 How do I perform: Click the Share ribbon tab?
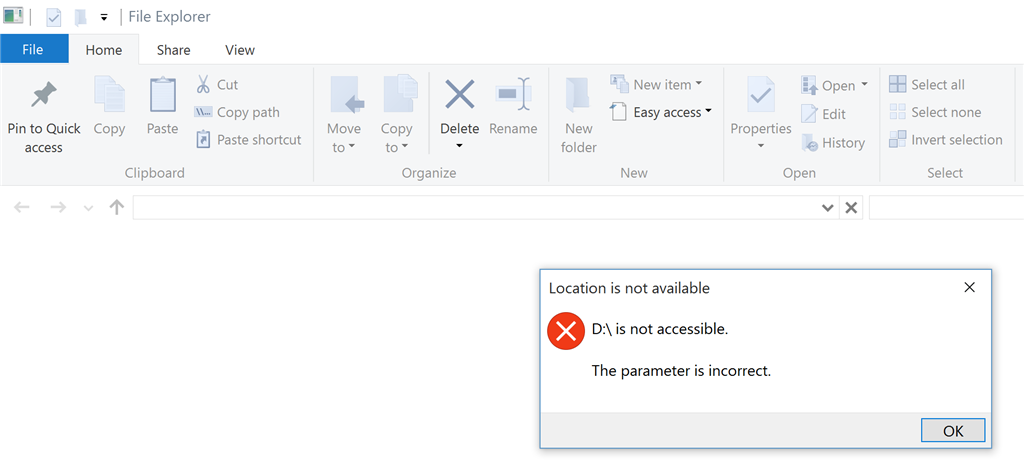174,50
